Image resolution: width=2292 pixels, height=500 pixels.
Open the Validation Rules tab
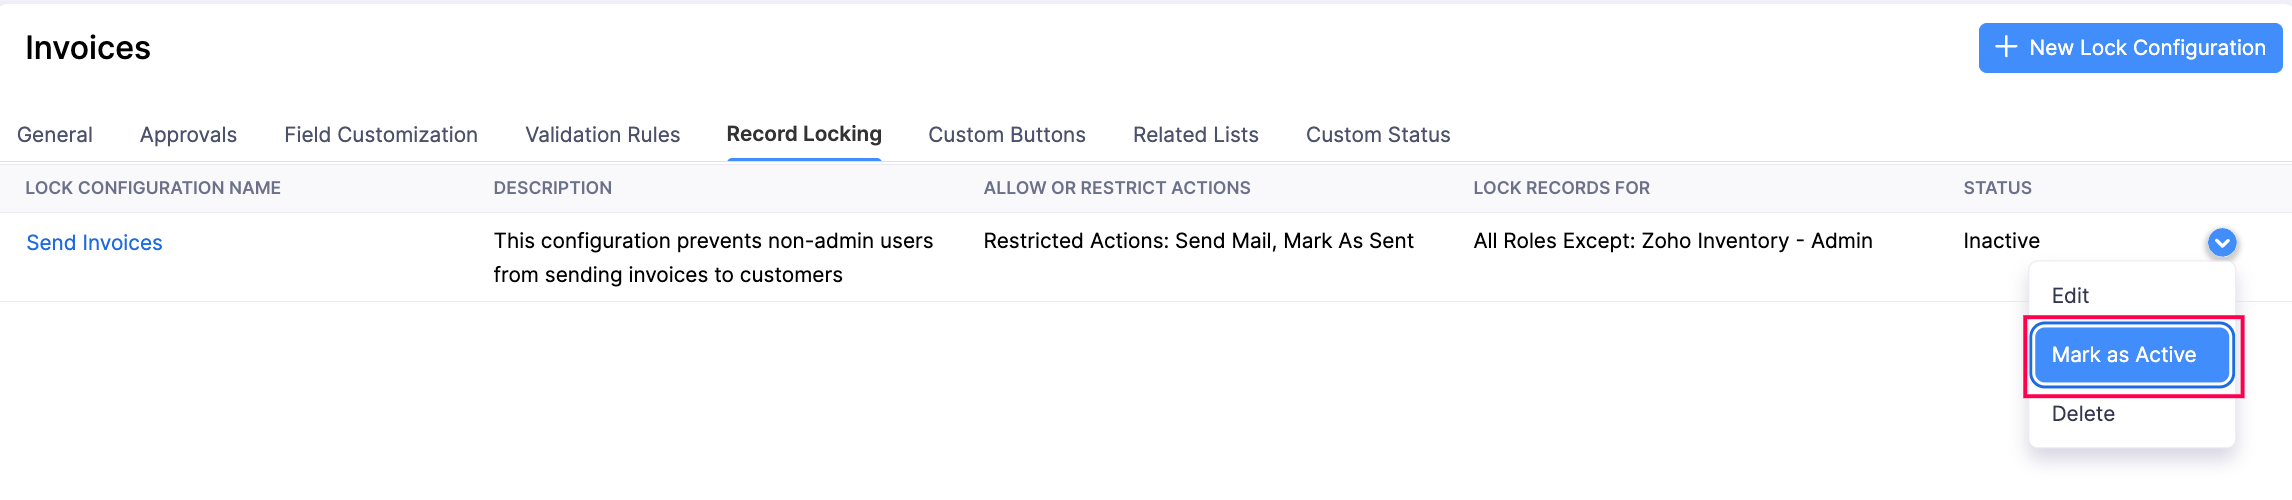coord(602,135)
